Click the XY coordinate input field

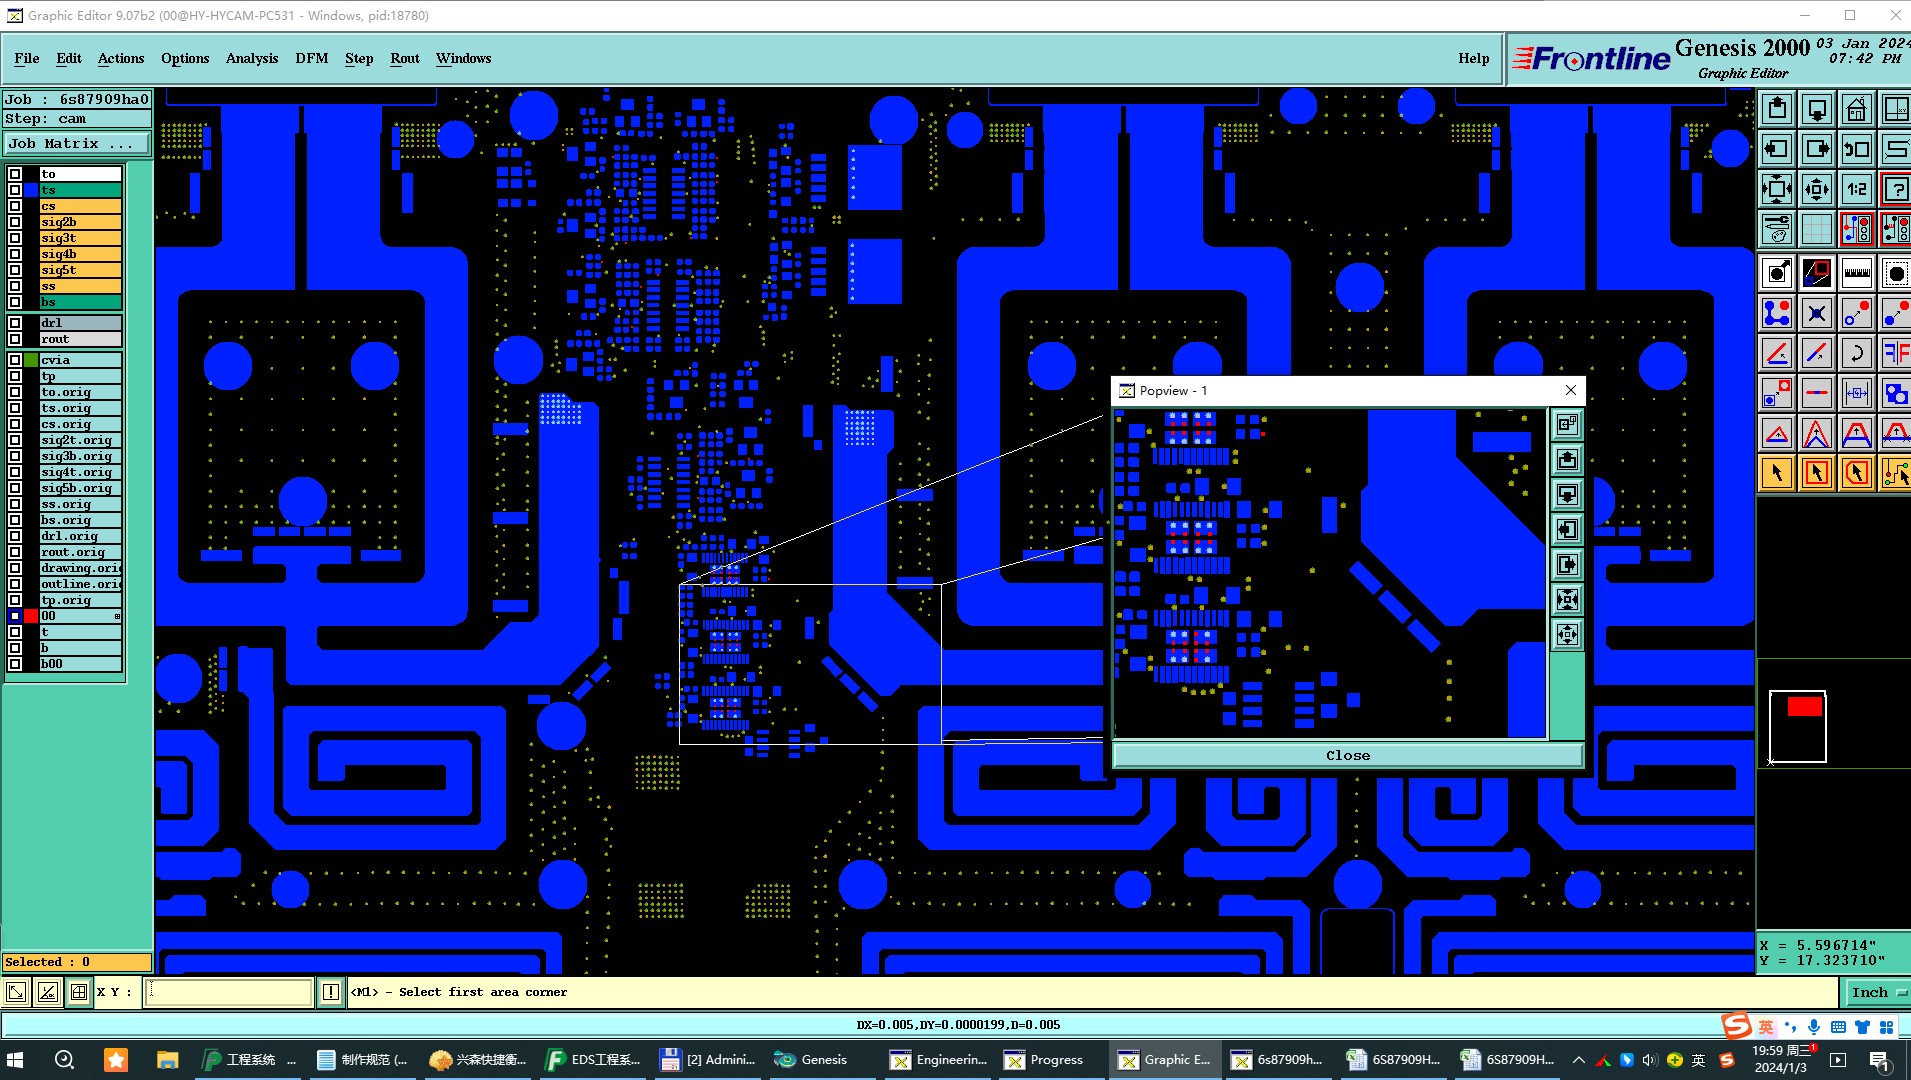229,992
